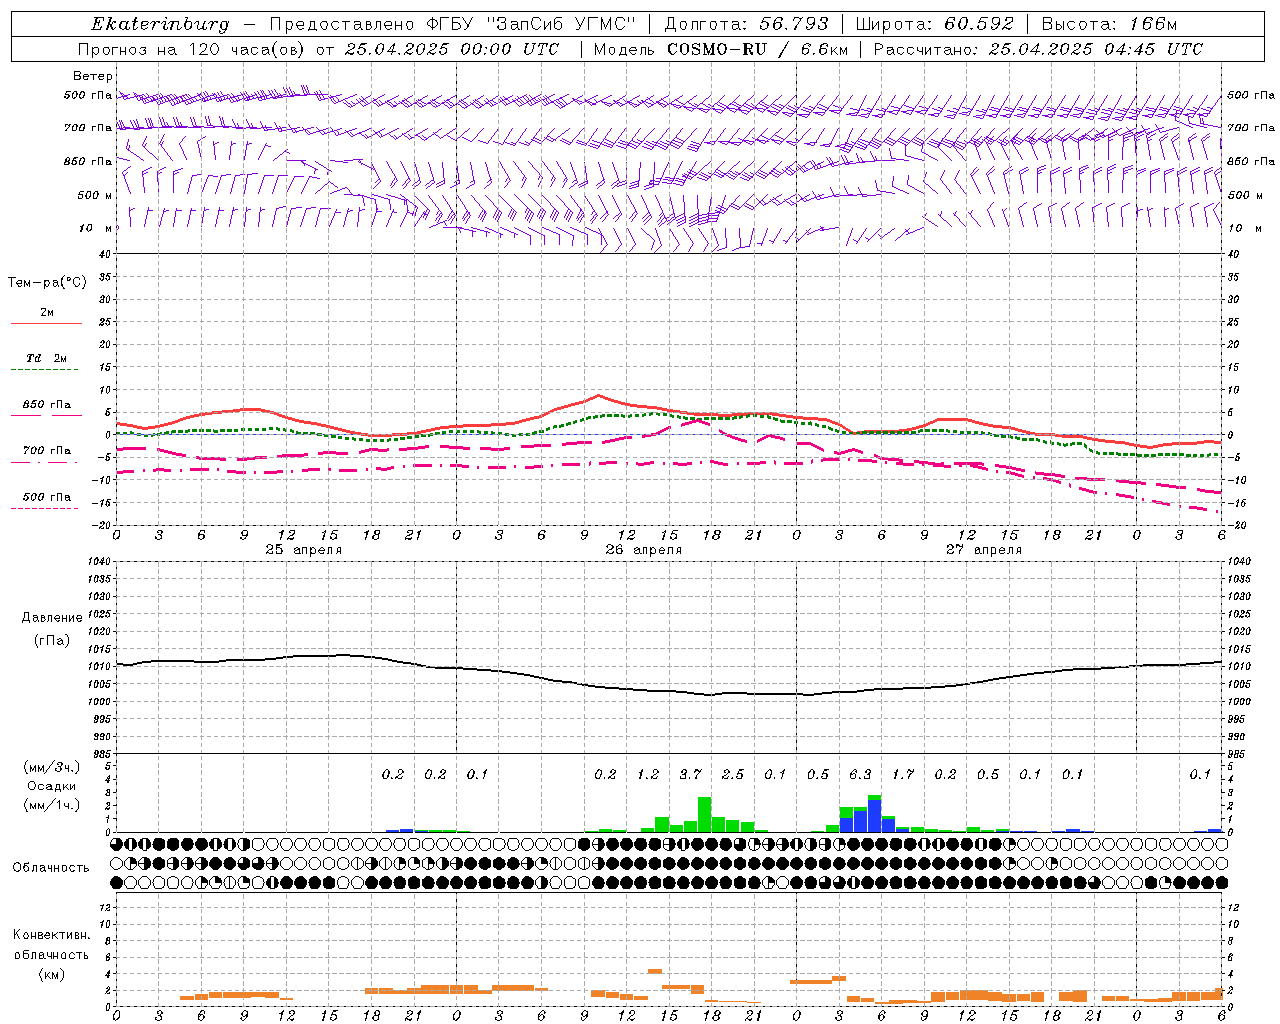Click the red "2м" temperature legend entry

[47, 313]
